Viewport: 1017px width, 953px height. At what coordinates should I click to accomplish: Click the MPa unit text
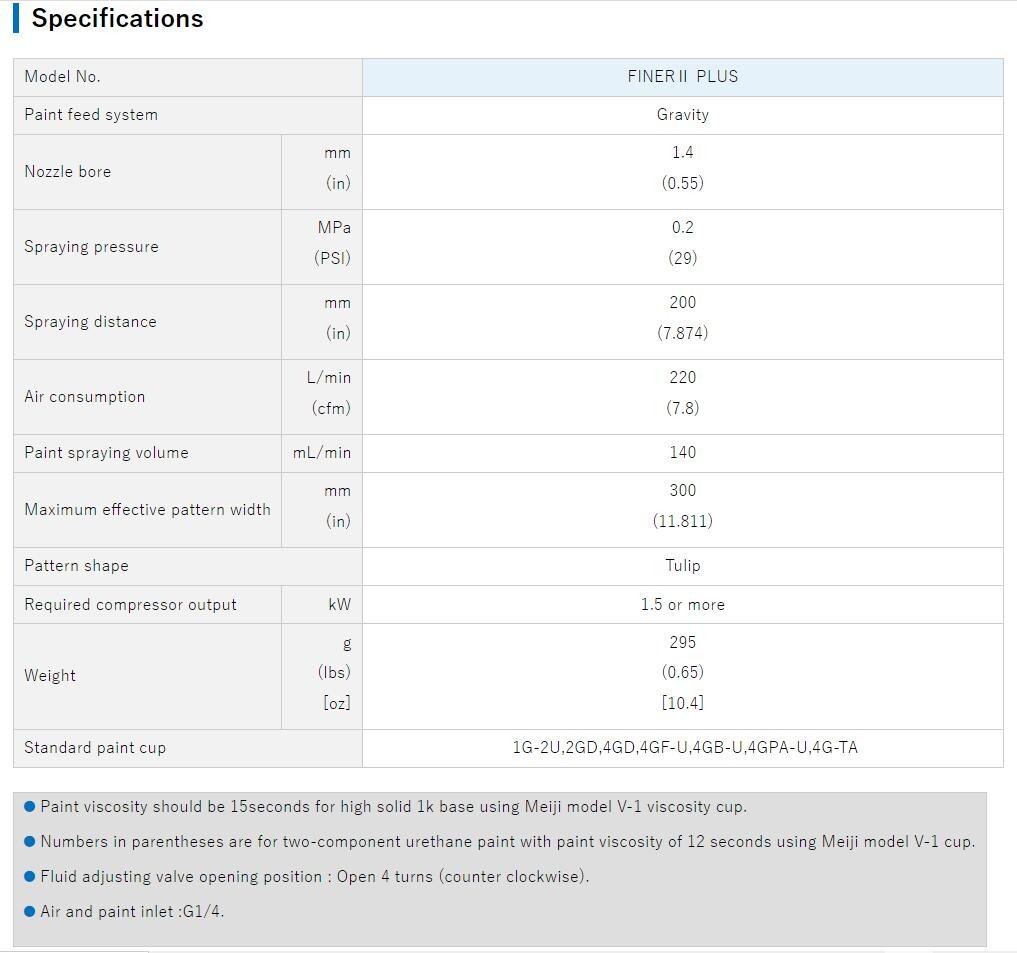[334, 228]
